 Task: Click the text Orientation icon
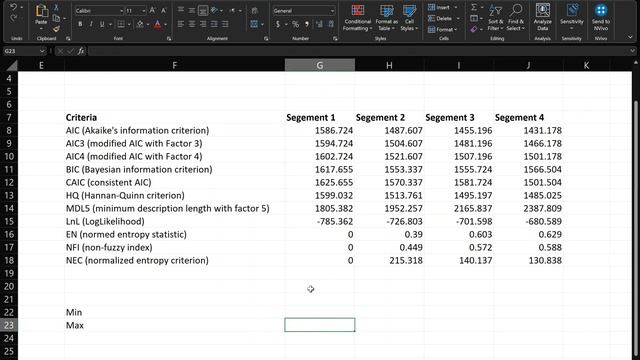click(x=214, y=10)
